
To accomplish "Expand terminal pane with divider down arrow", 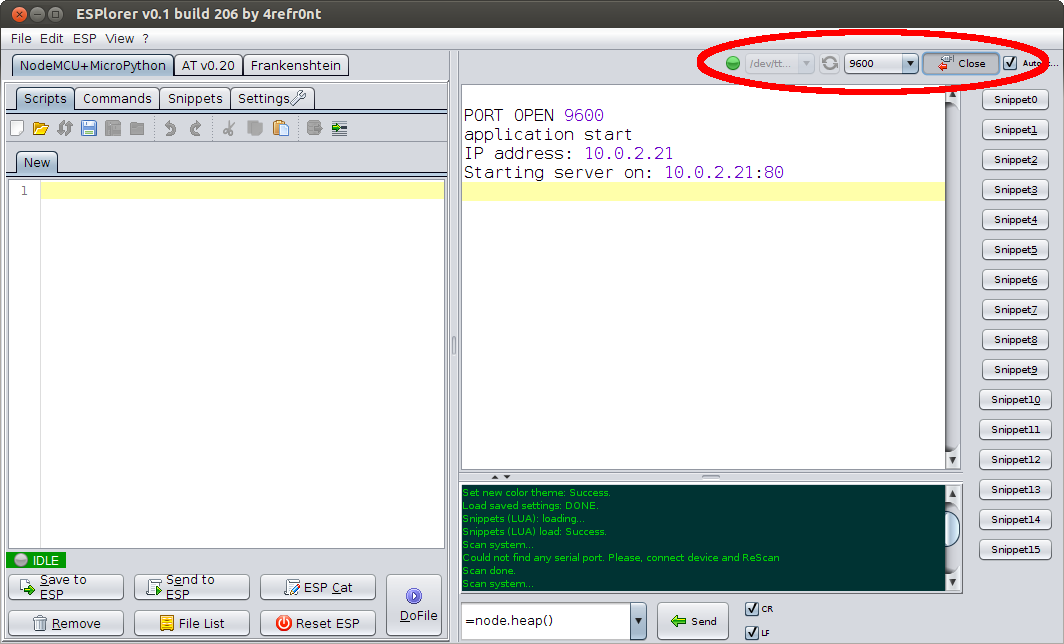I will [x=507, y=477].
